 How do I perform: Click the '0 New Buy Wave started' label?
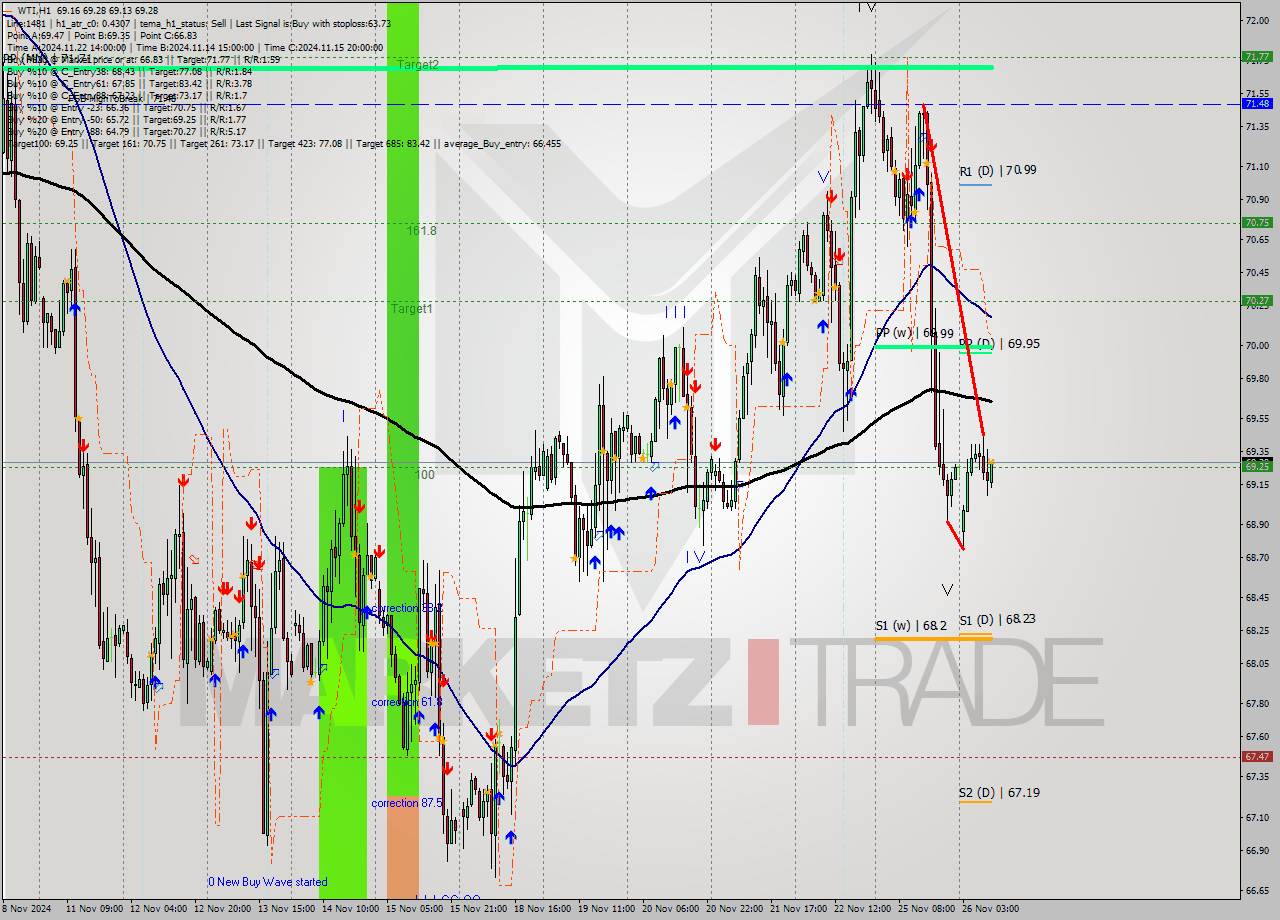[268, 882]
